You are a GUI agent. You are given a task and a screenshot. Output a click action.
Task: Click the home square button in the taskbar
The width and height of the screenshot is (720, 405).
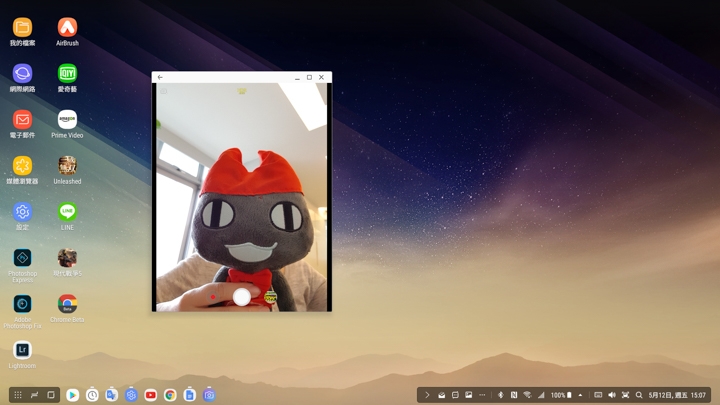pyautogui.click(x=51, y=395)
